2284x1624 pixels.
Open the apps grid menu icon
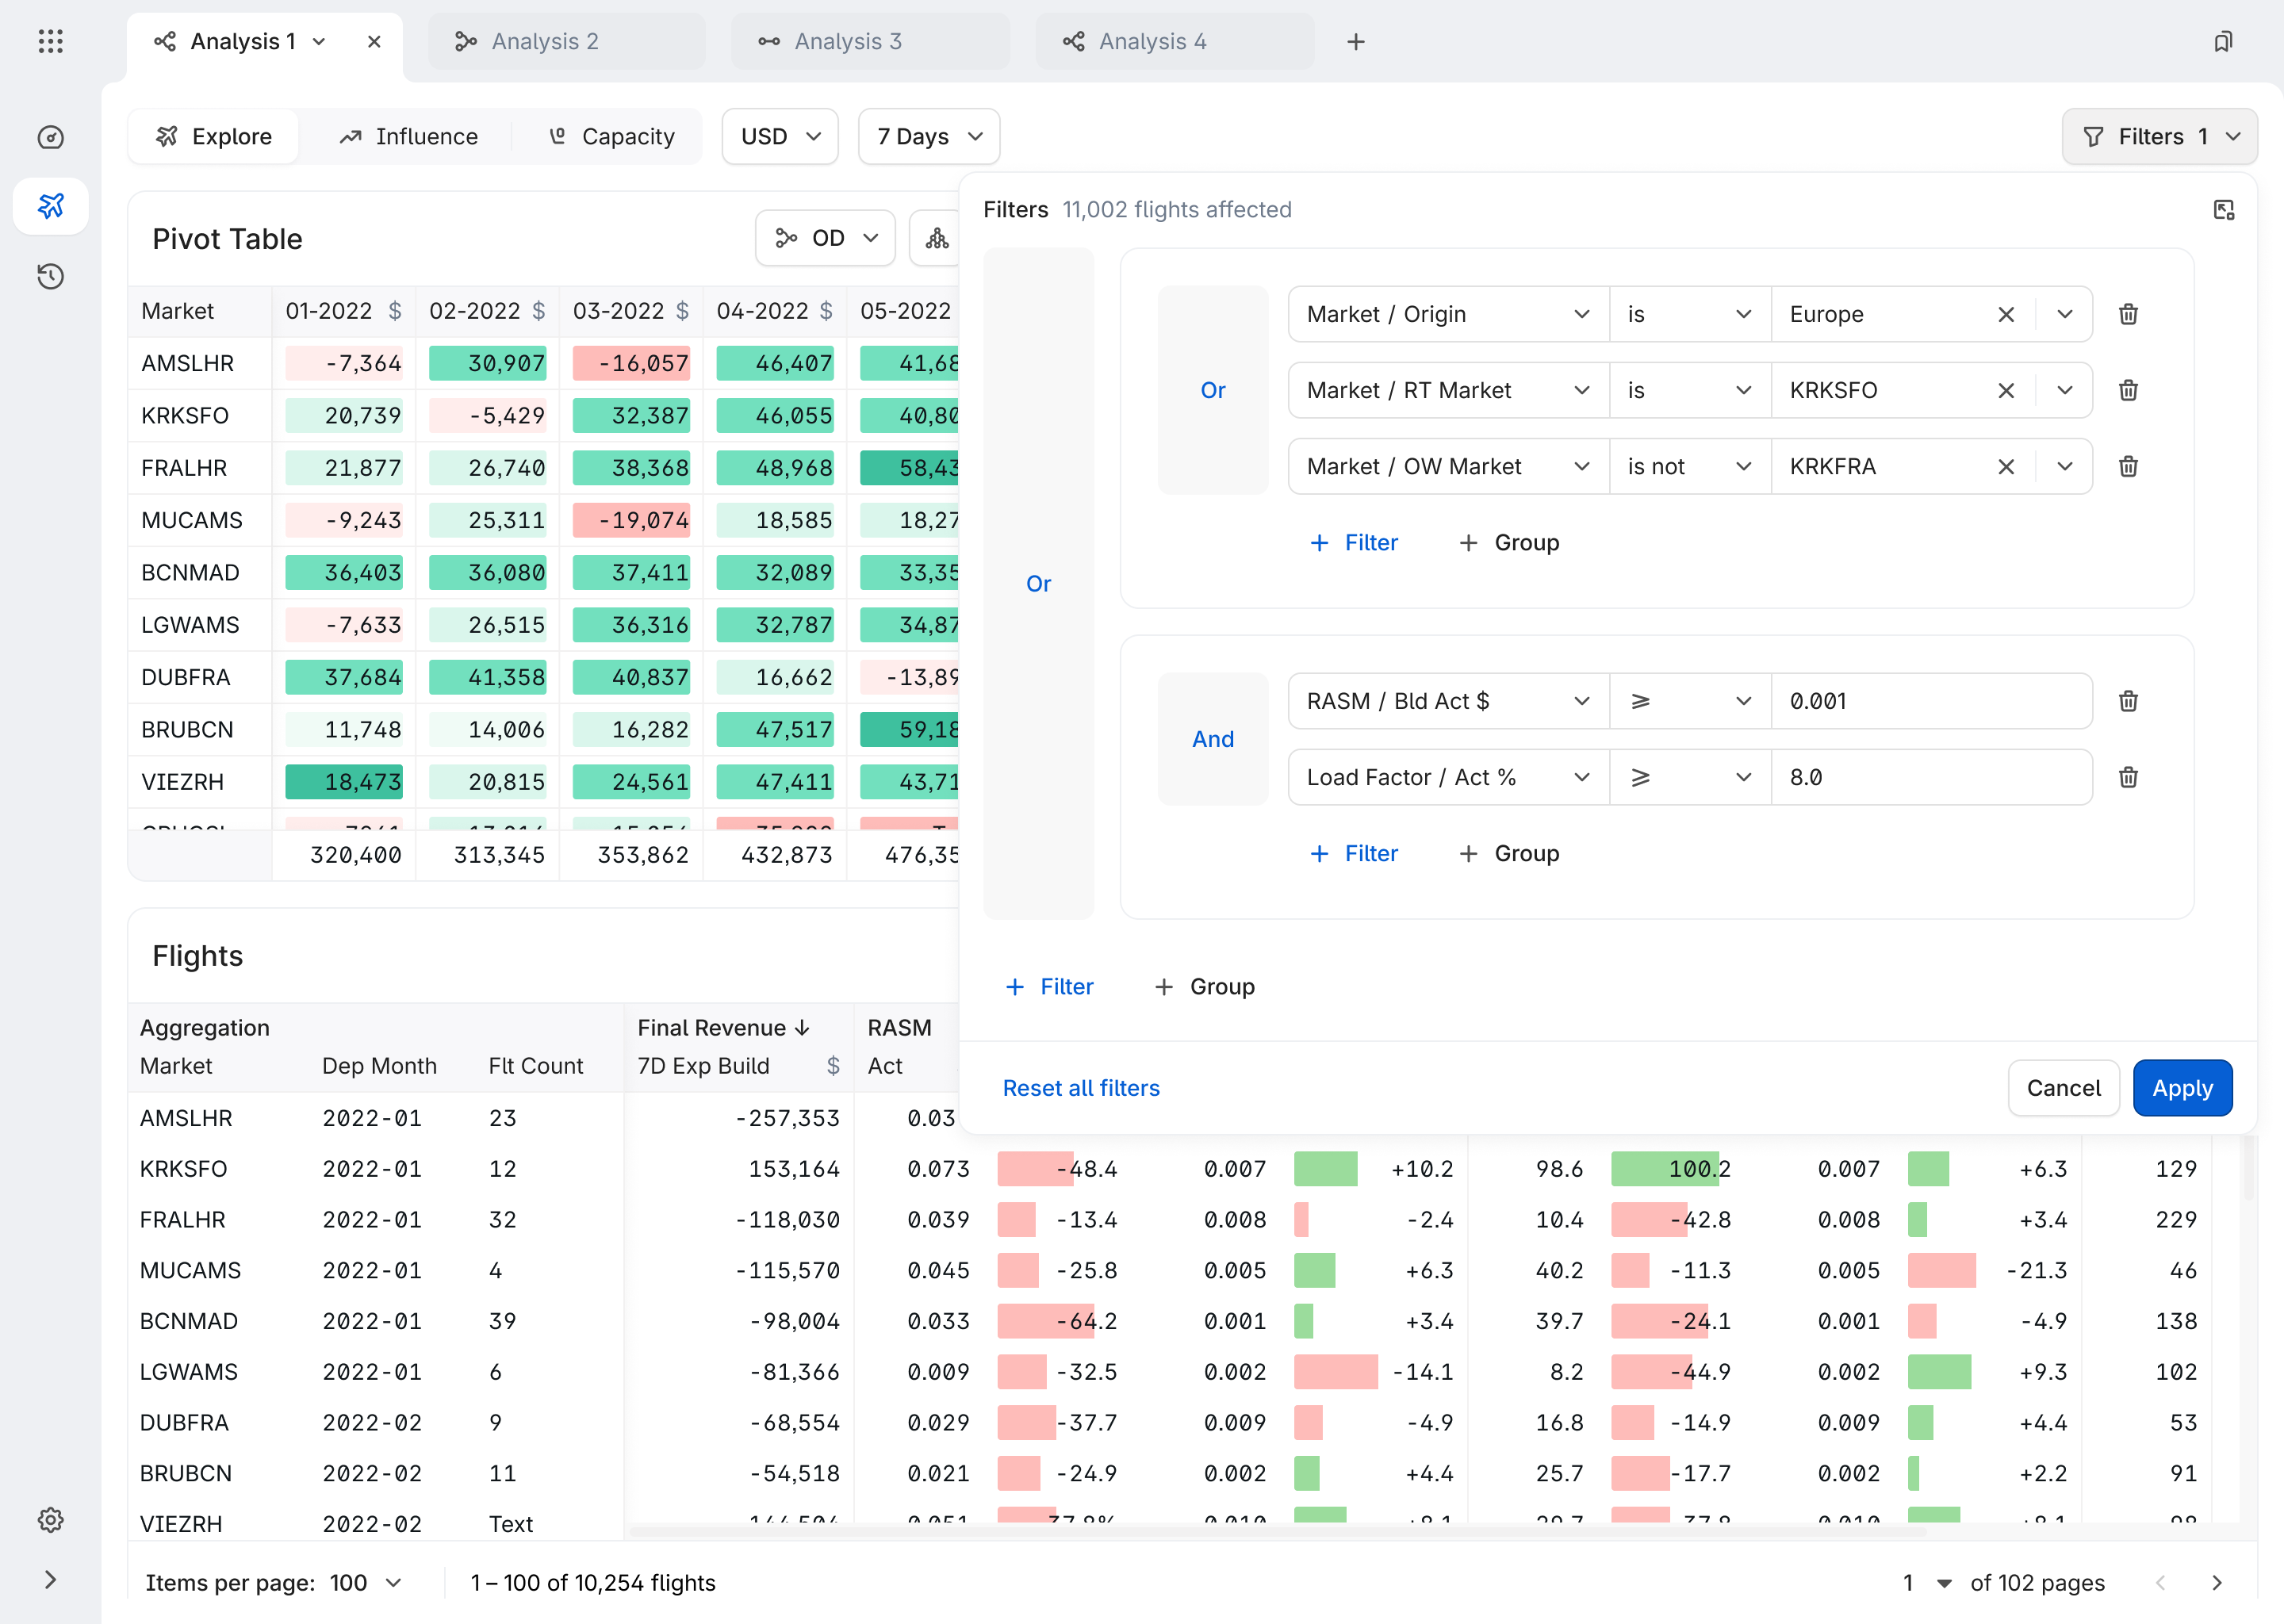coord(50,41)
